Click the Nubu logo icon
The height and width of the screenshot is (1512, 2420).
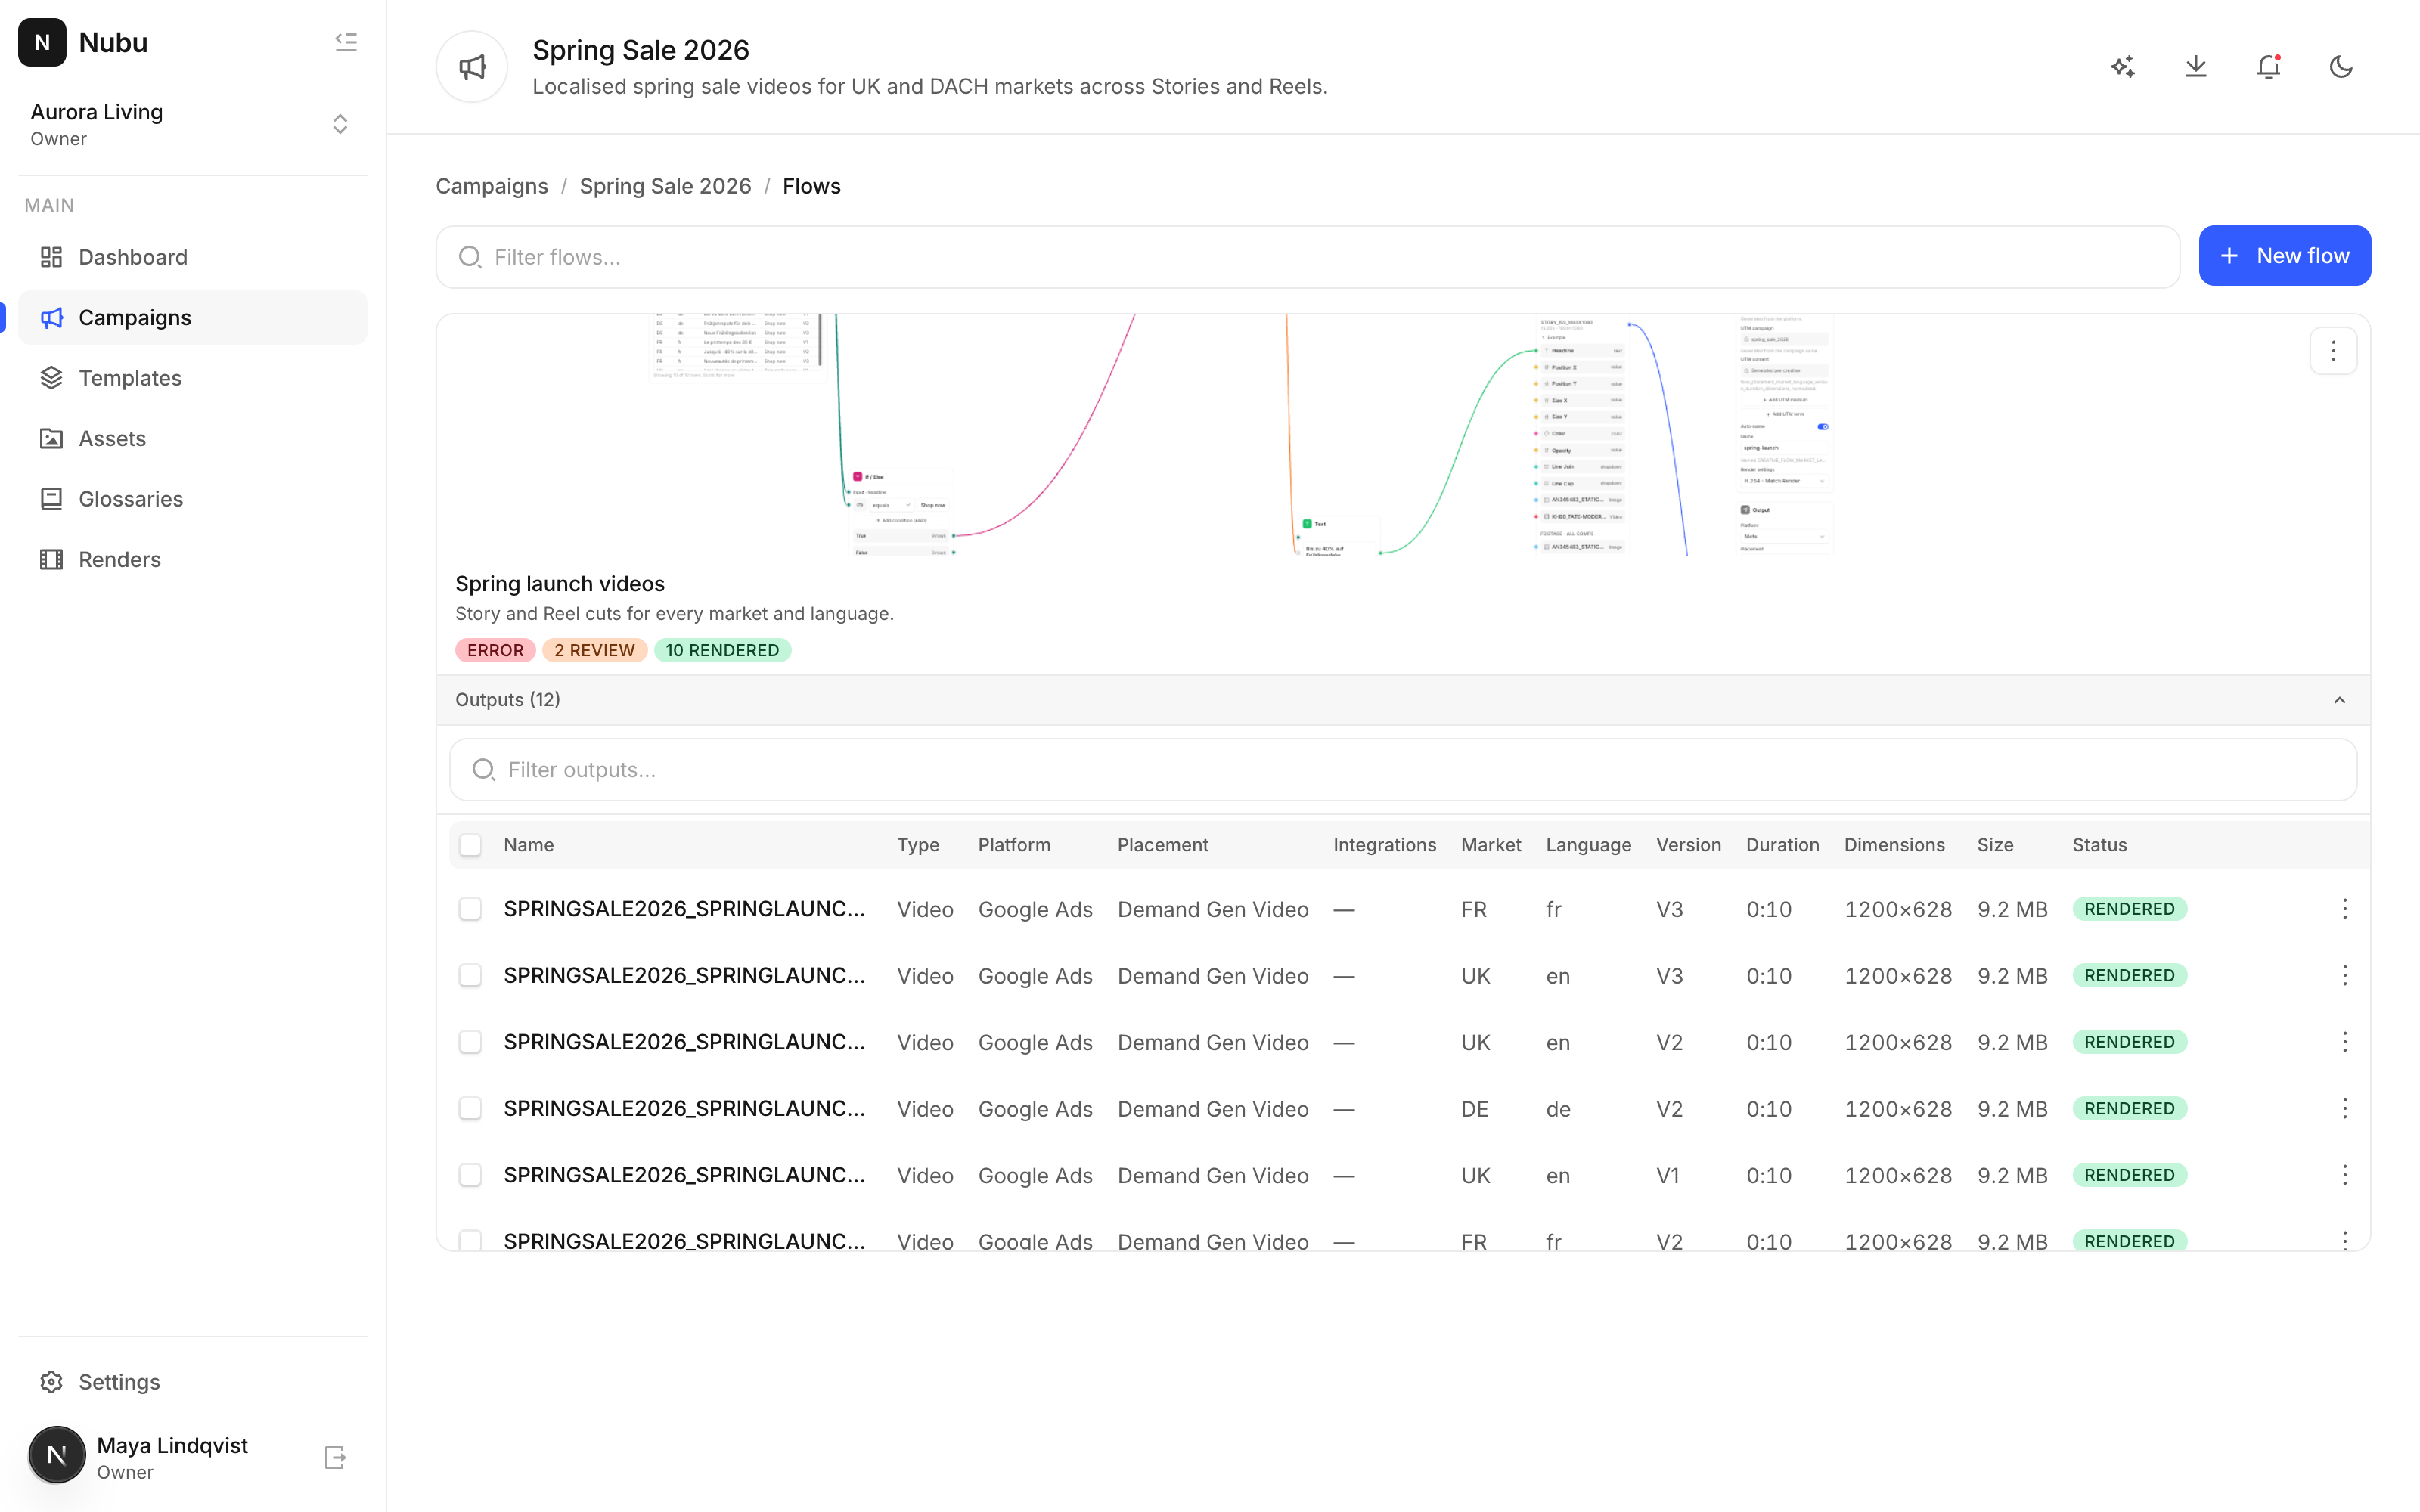tap(42, 42)
